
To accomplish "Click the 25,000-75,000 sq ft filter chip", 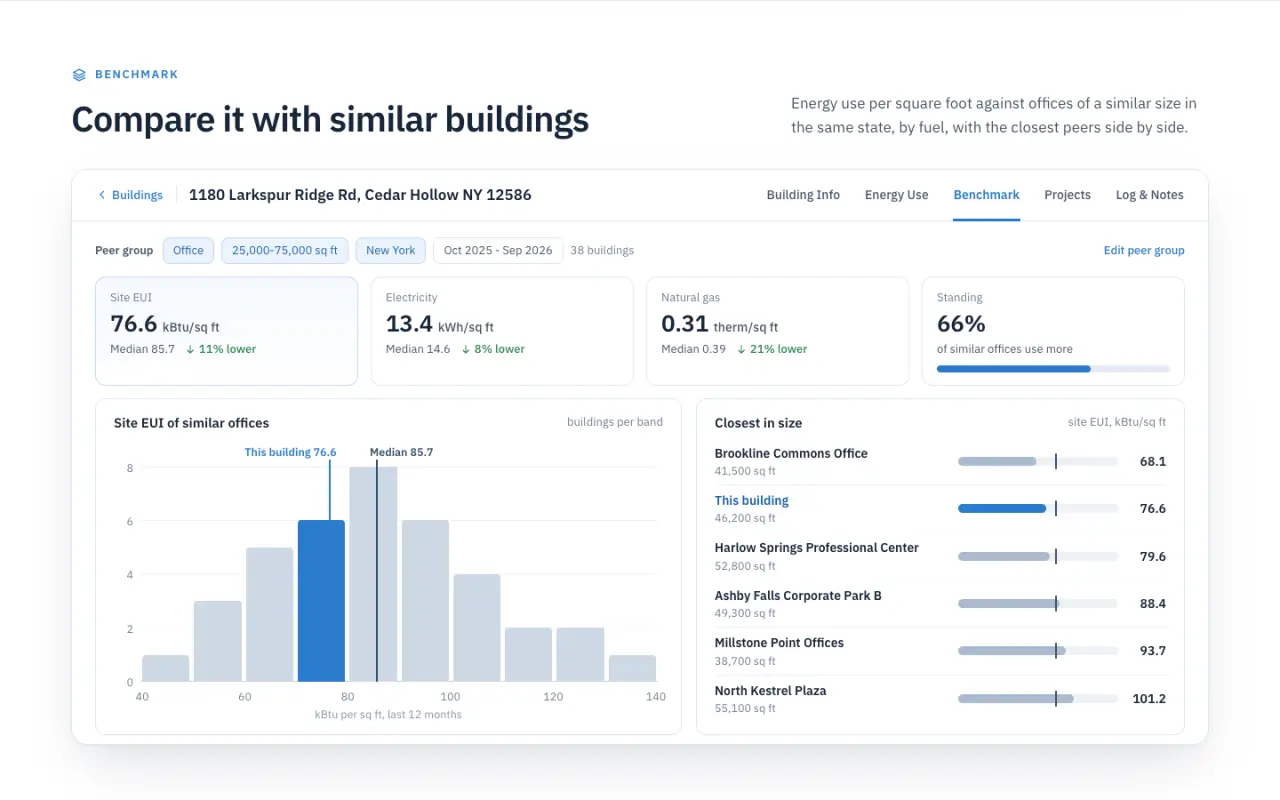I will [285, 250].
